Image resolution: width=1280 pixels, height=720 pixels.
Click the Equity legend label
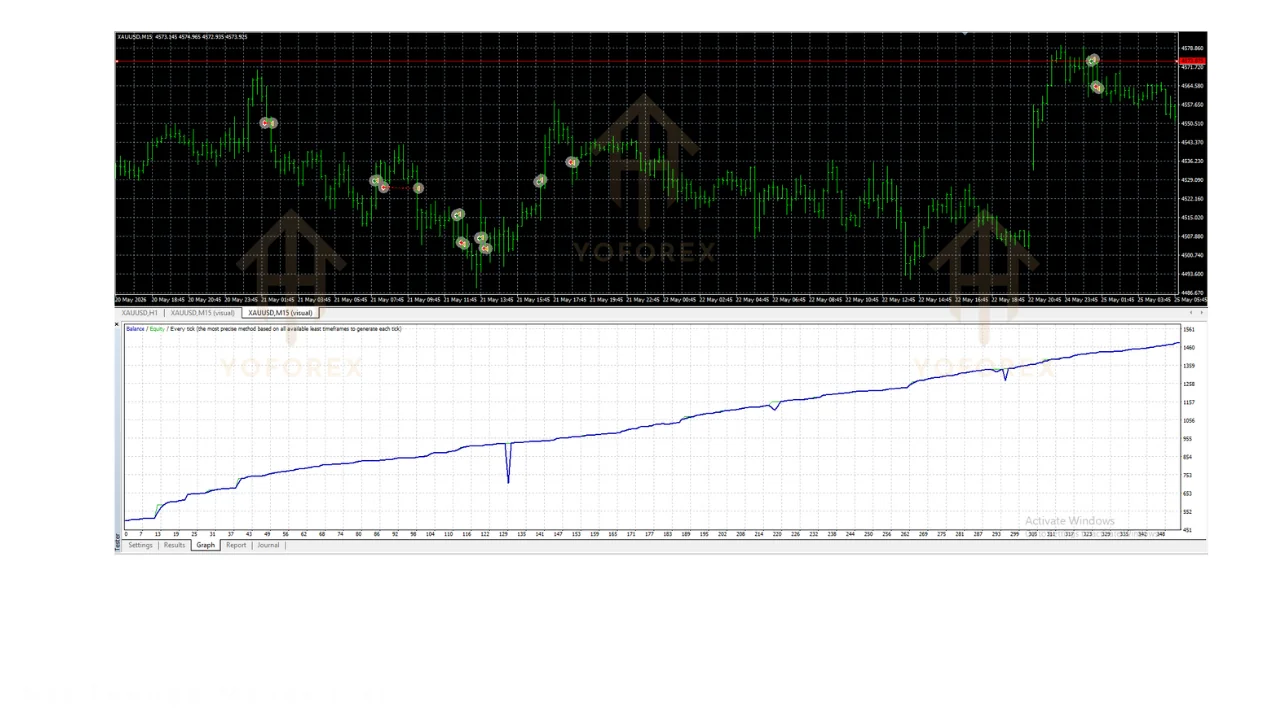[x=157, y=329]
